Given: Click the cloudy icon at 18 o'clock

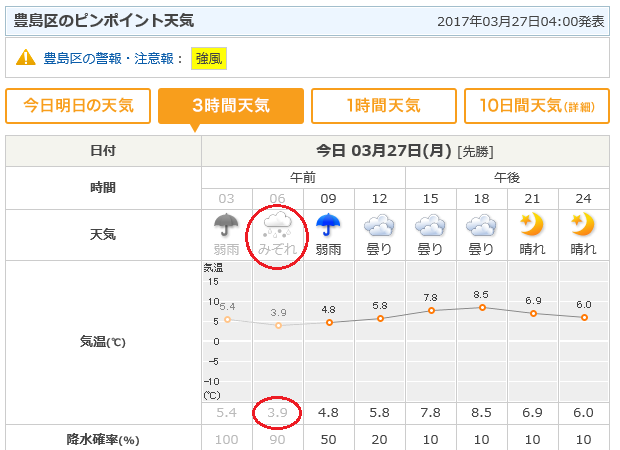Looking at the screenshot, I should 482,225.
